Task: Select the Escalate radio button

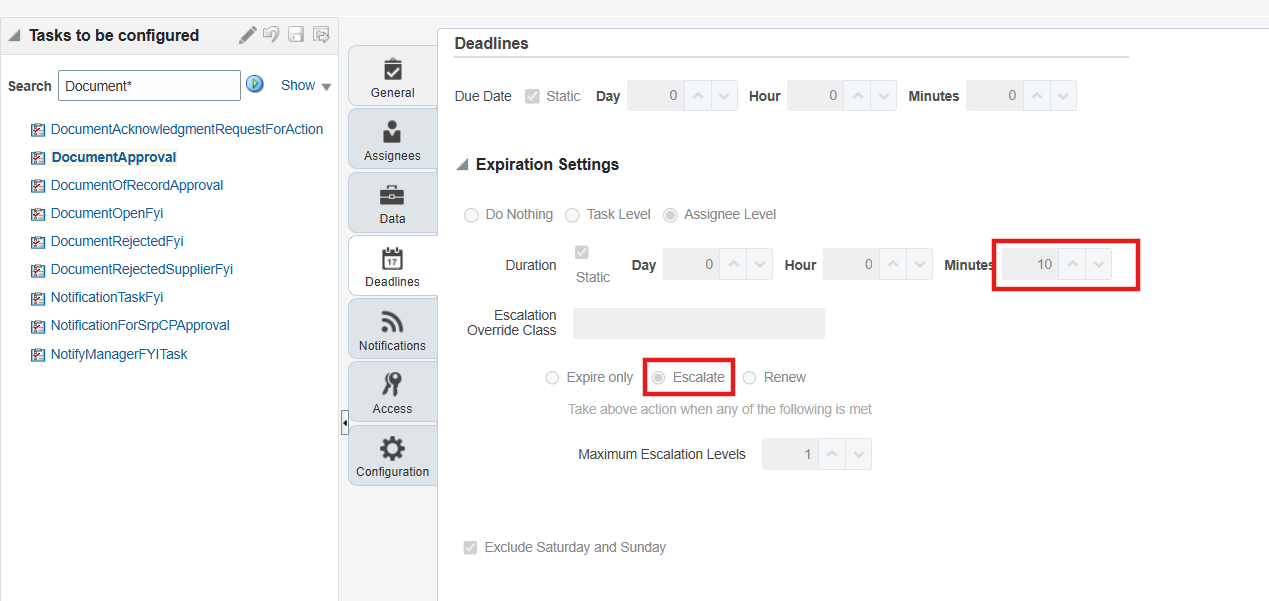Action: [x=659, y=377]
